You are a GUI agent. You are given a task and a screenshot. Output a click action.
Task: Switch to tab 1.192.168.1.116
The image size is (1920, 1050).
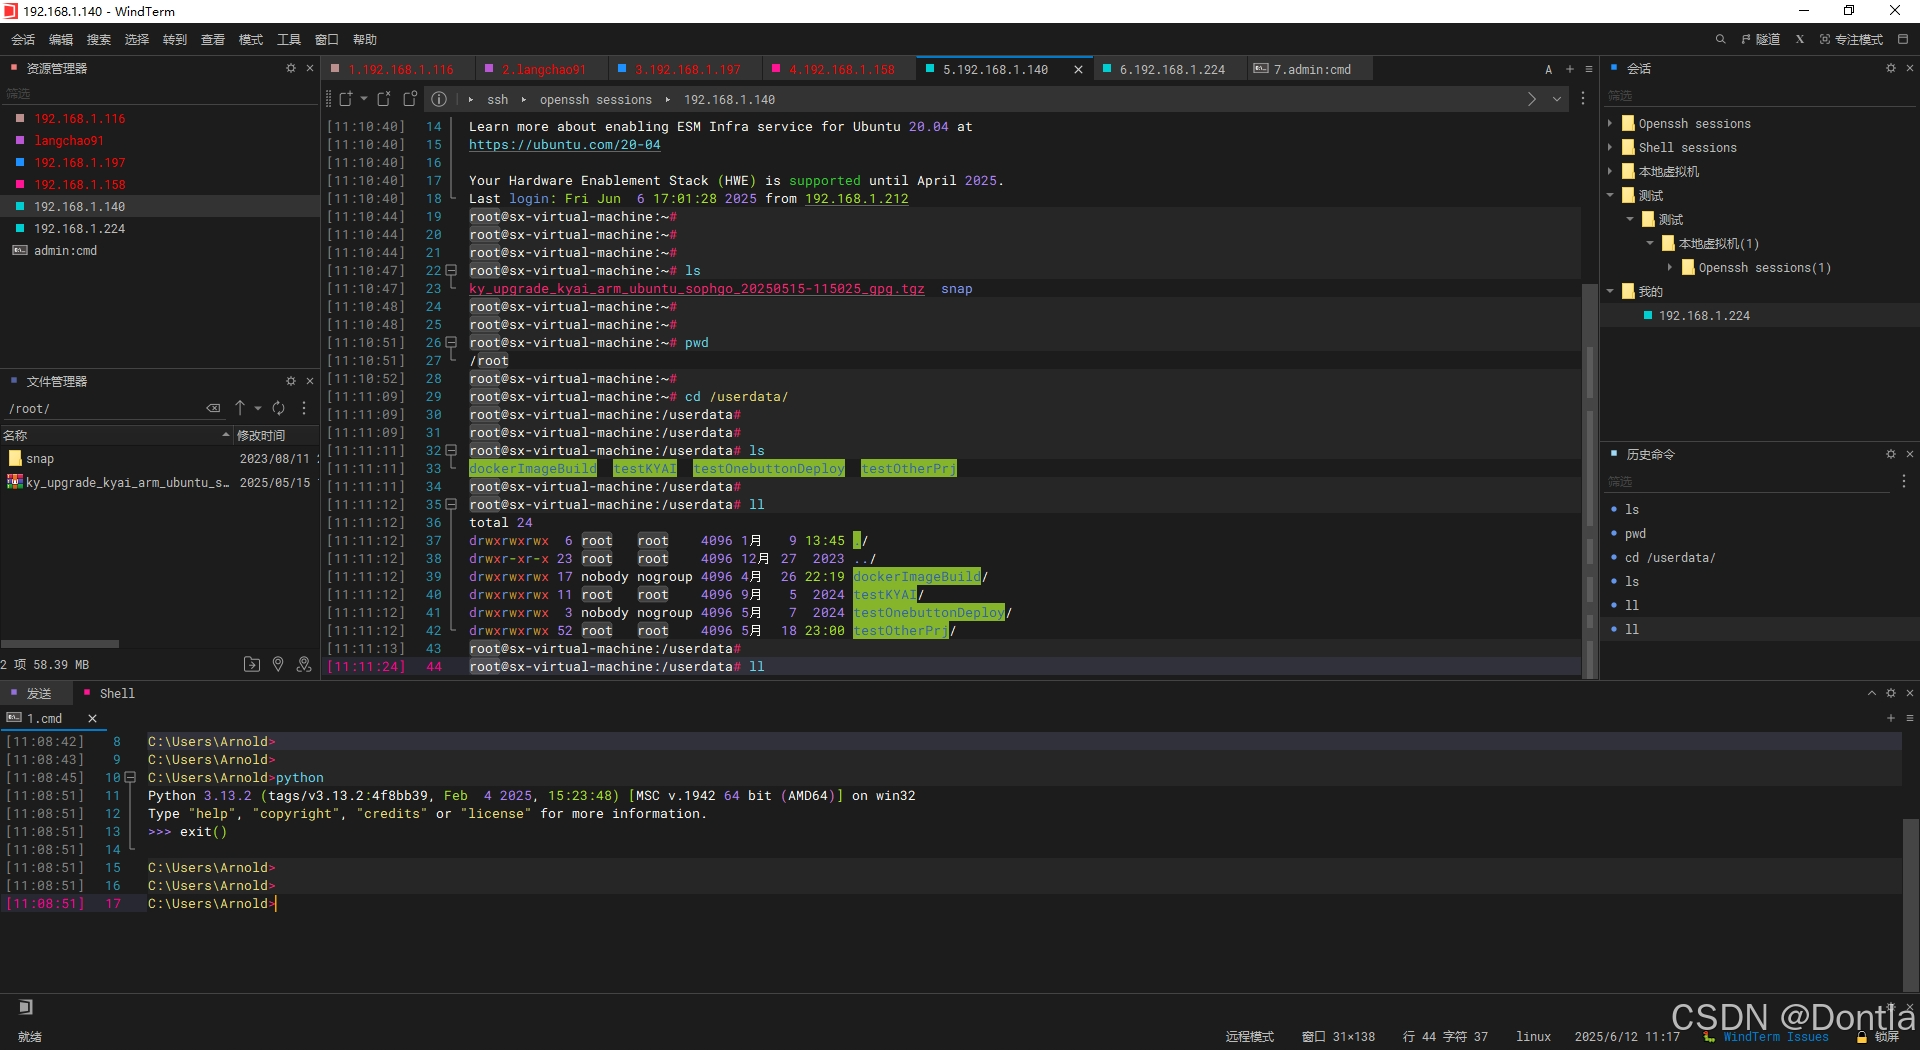[397, 69]
